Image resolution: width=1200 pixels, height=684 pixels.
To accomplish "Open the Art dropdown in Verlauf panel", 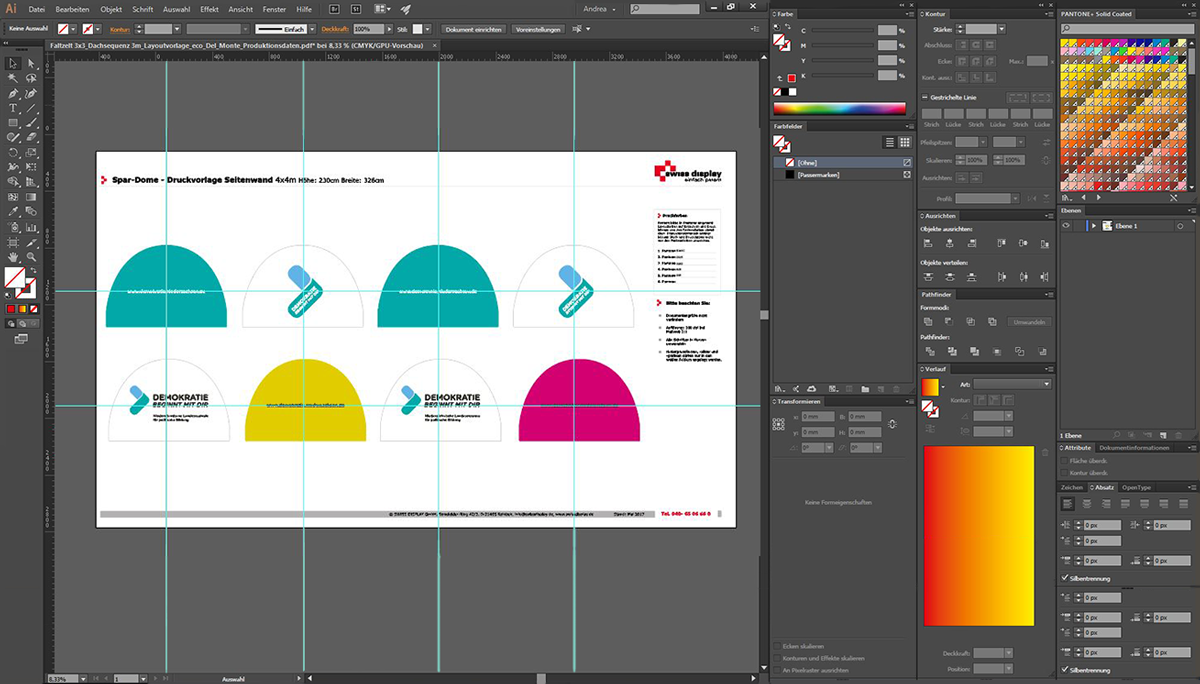I will [1012, 384].
